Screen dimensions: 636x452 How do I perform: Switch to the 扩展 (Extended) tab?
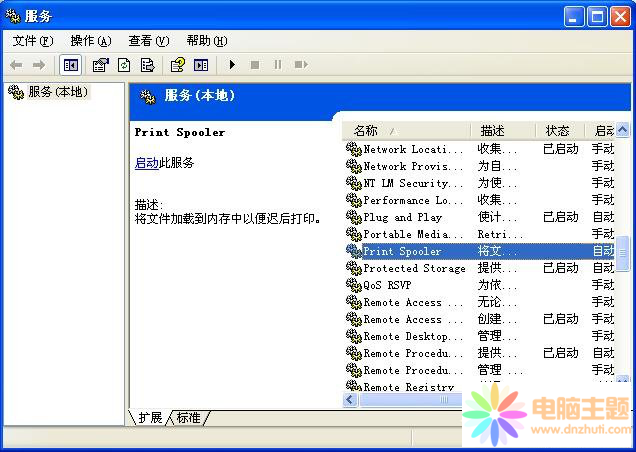point(150,417)
